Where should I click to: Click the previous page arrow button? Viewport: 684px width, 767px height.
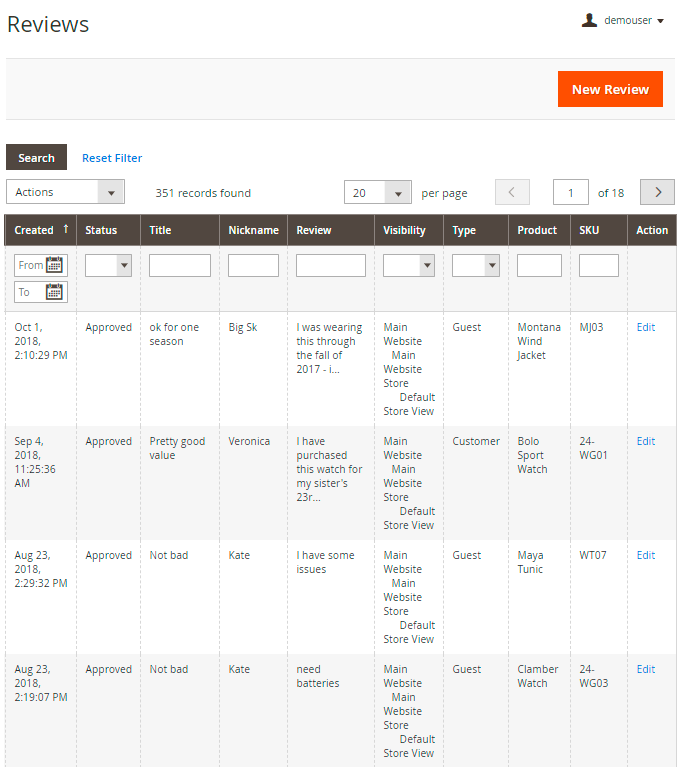click(x=512, y=192)
